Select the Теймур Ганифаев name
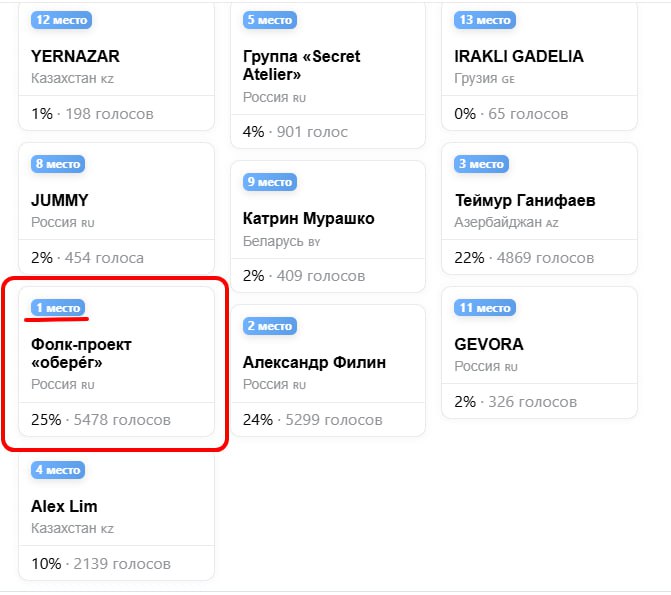This screenshot has height=595, width=671. [x=525, y=200]
